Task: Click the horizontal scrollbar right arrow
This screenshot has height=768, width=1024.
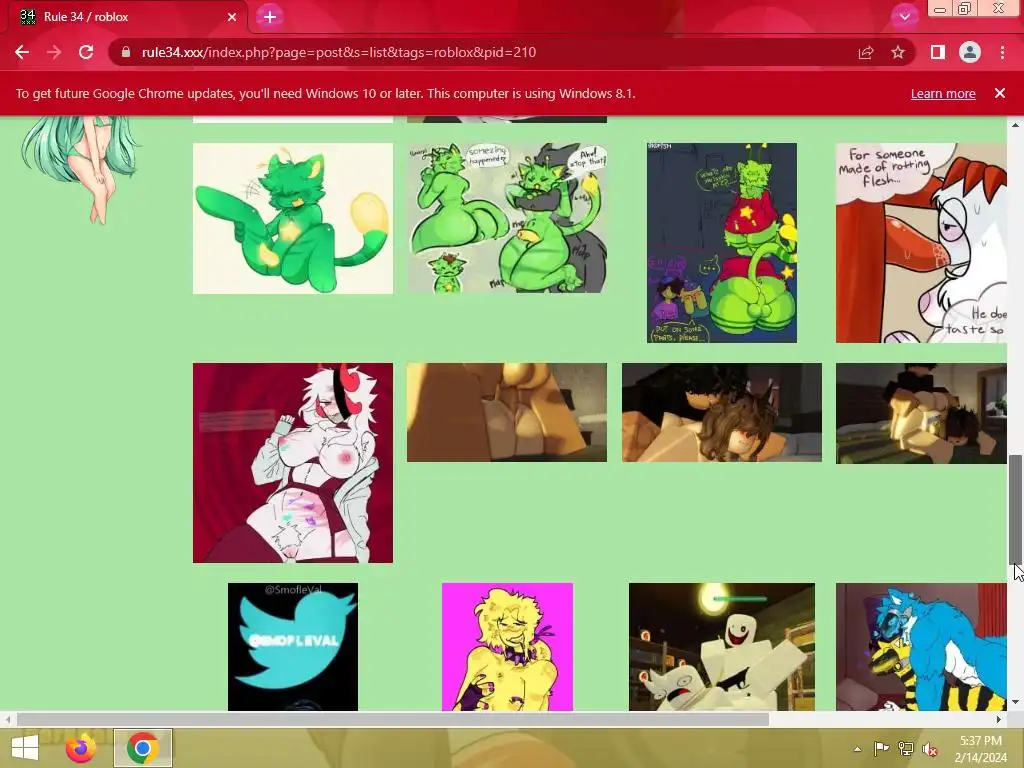Action: tap(999, 720)
